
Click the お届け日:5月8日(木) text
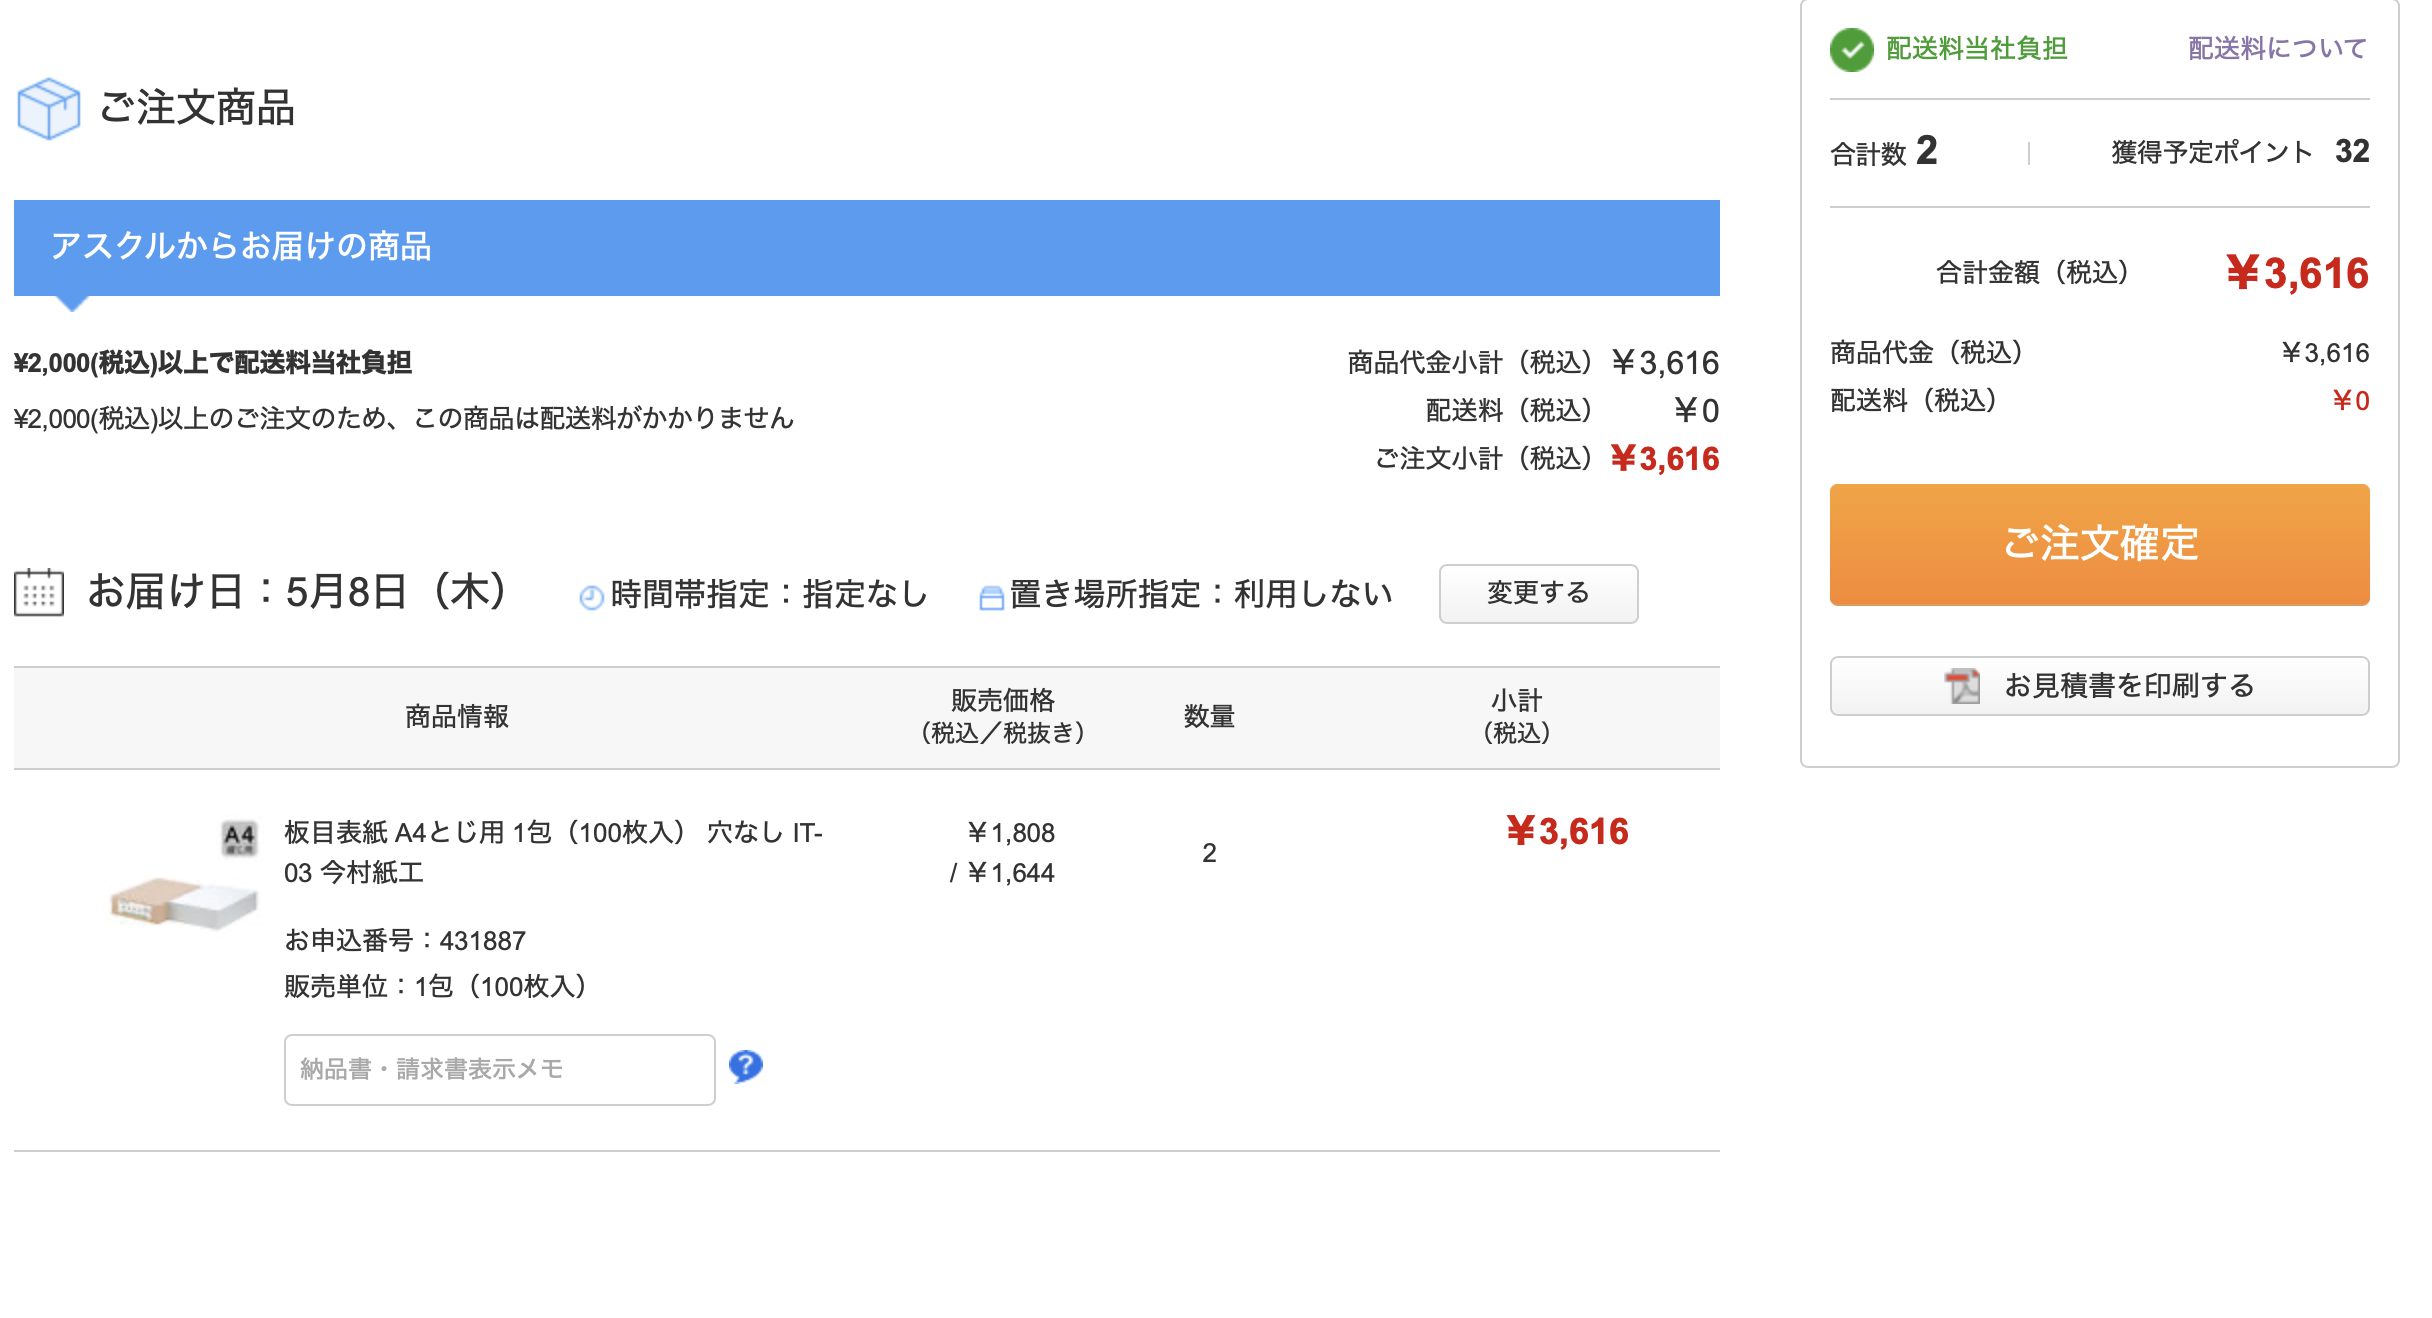[298, 592]
